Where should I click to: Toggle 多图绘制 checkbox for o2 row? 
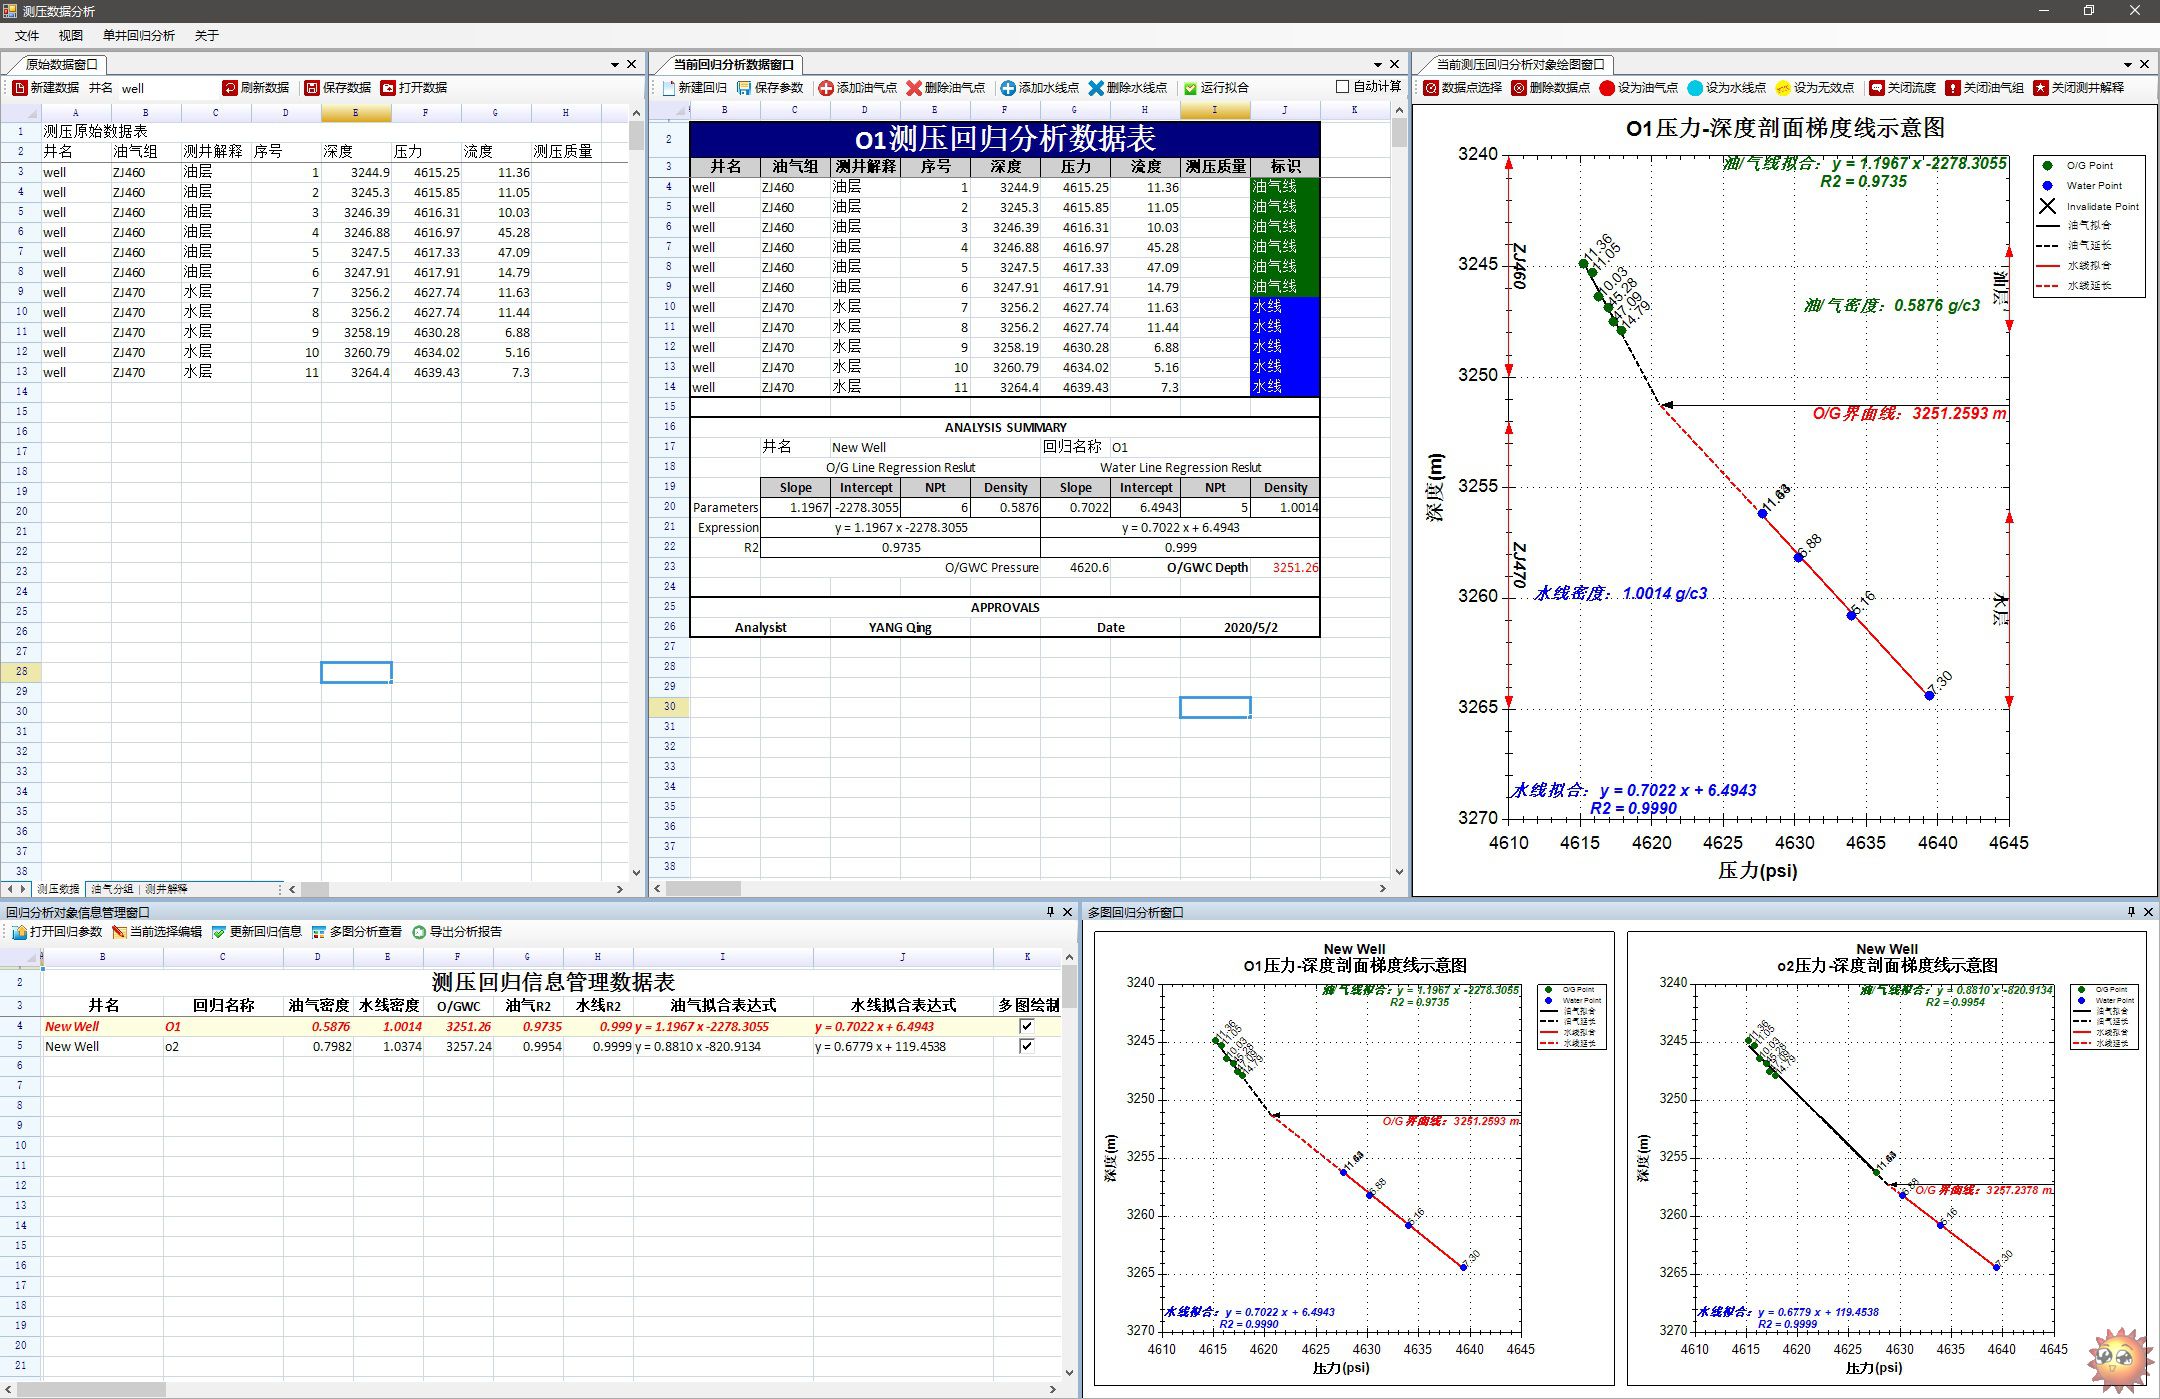pyautogui.click(x=1026, y=1046)
